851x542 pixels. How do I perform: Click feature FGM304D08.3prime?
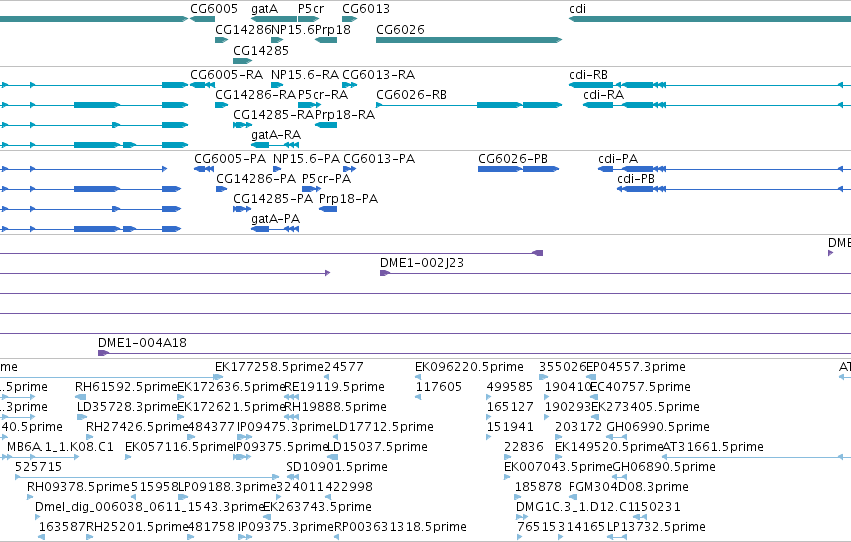[628, 487]
